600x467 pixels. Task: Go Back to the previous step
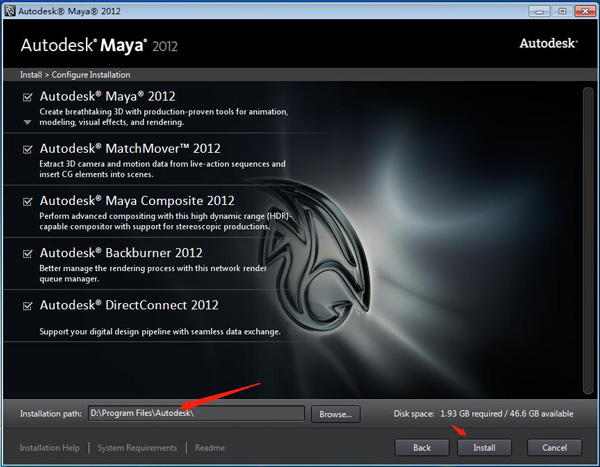422,447
